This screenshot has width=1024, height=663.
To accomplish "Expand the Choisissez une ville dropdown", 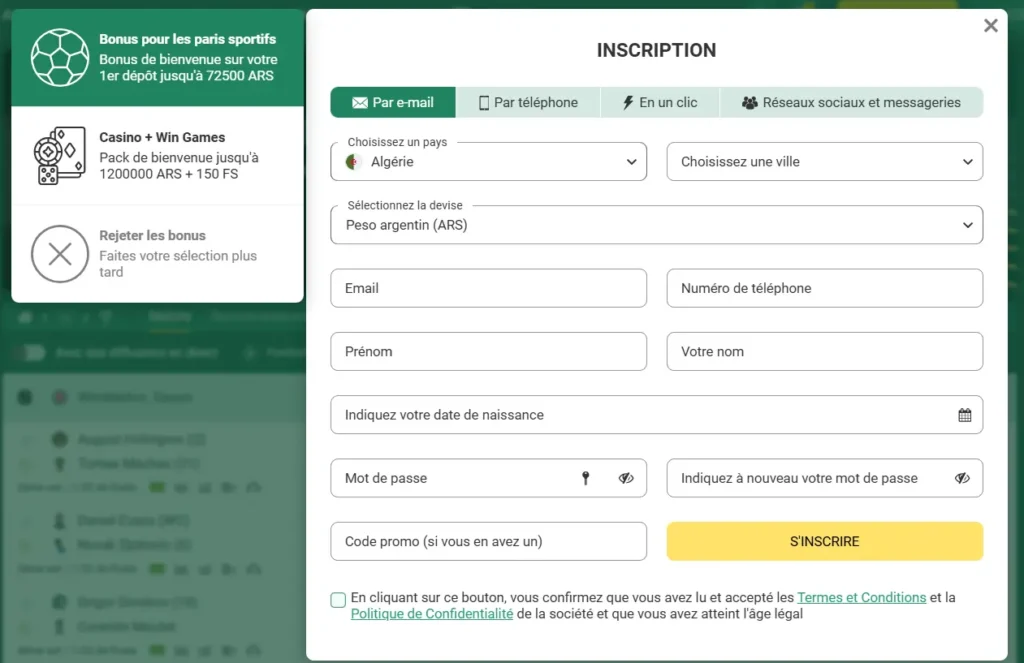I will coord(825,161).
